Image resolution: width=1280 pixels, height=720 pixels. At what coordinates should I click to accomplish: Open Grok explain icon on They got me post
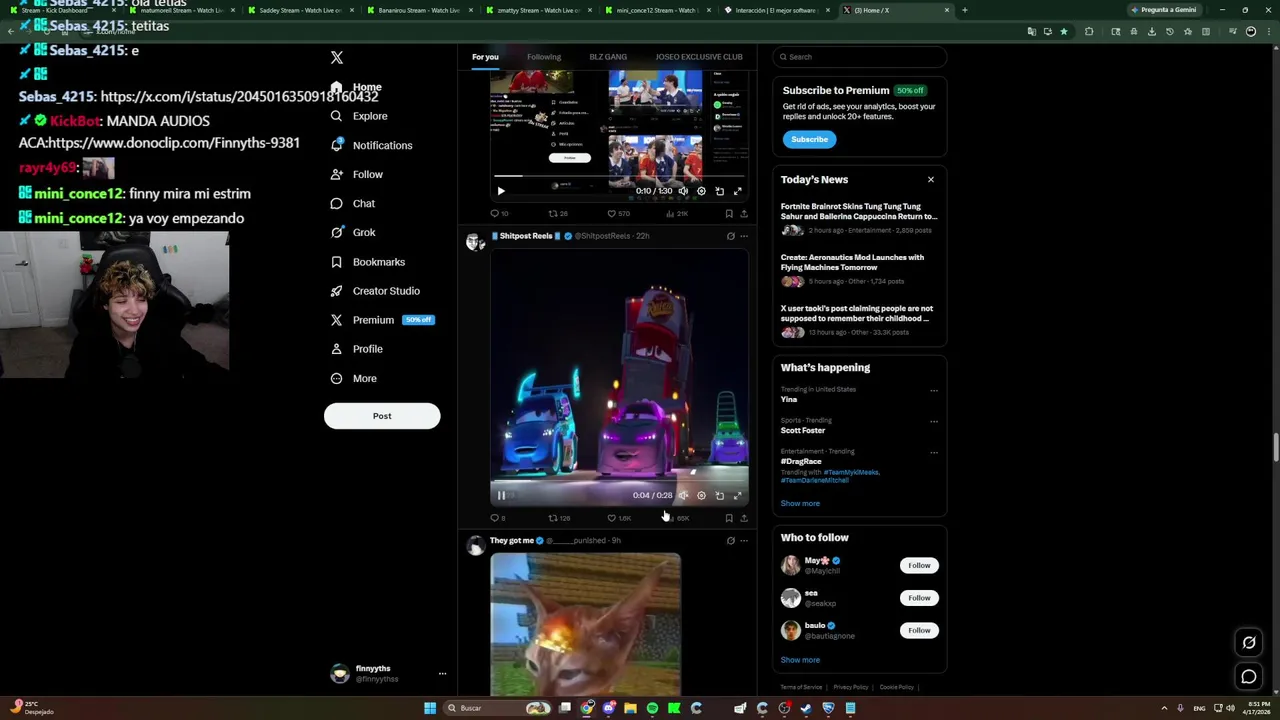click(730, 541)
